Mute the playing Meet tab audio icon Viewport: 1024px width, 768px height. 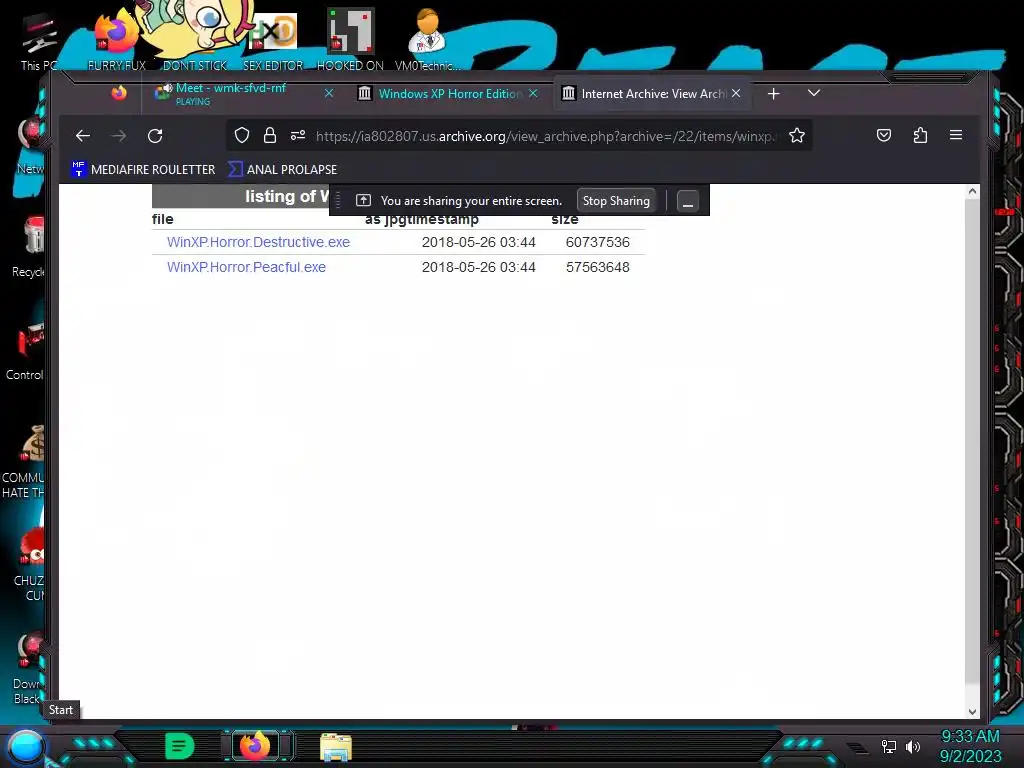168,88
